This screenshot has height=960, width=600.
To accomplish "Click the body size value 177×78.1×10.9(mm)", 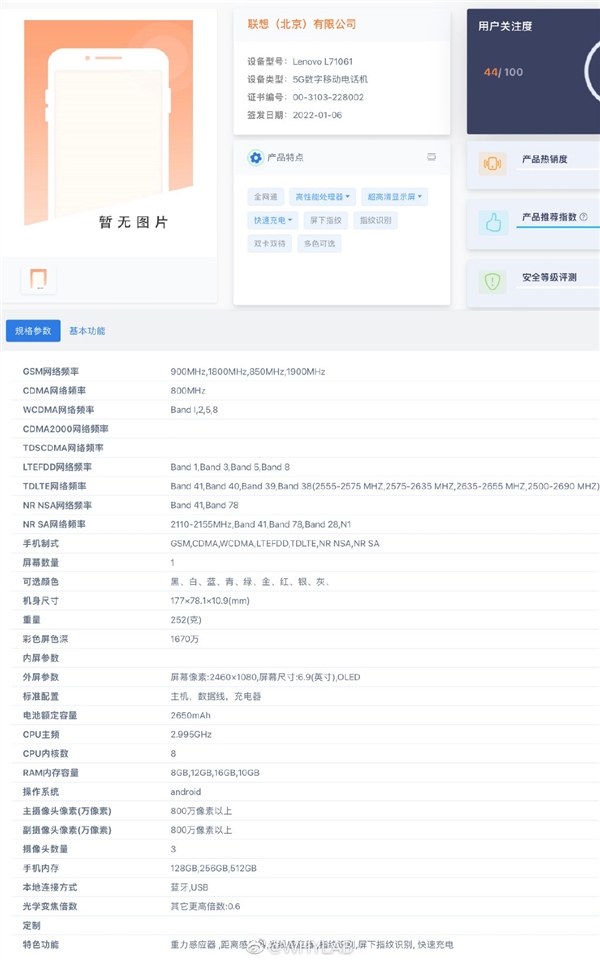I will point(210,601).
